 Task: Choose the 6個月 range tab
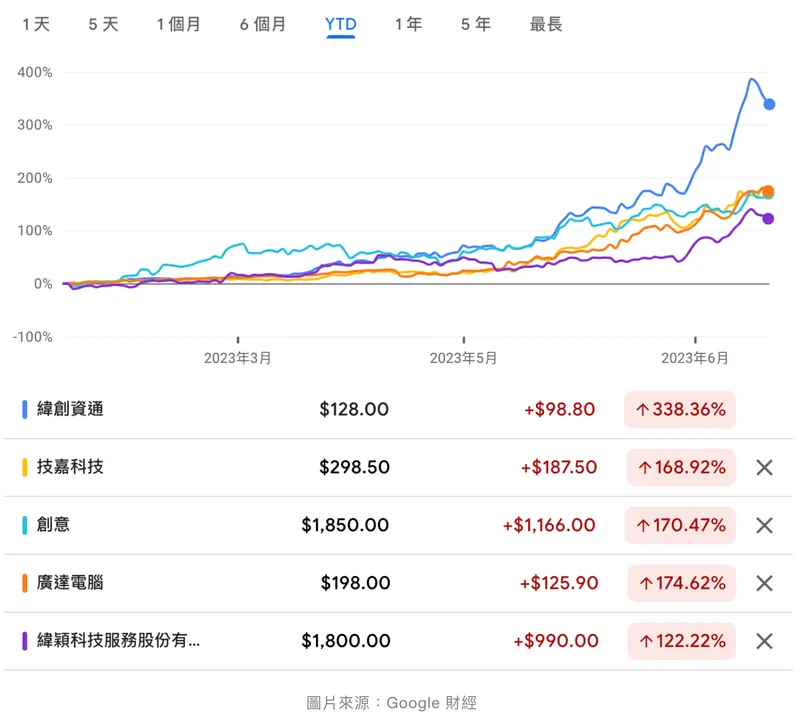tap(263, 24)
